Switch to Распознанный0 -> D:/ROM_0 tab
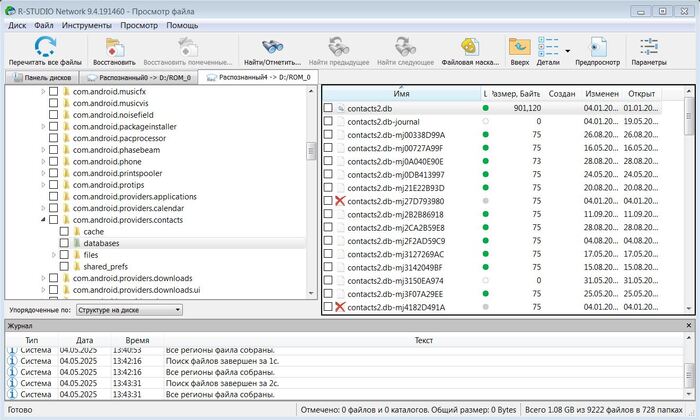 (139, 78)
